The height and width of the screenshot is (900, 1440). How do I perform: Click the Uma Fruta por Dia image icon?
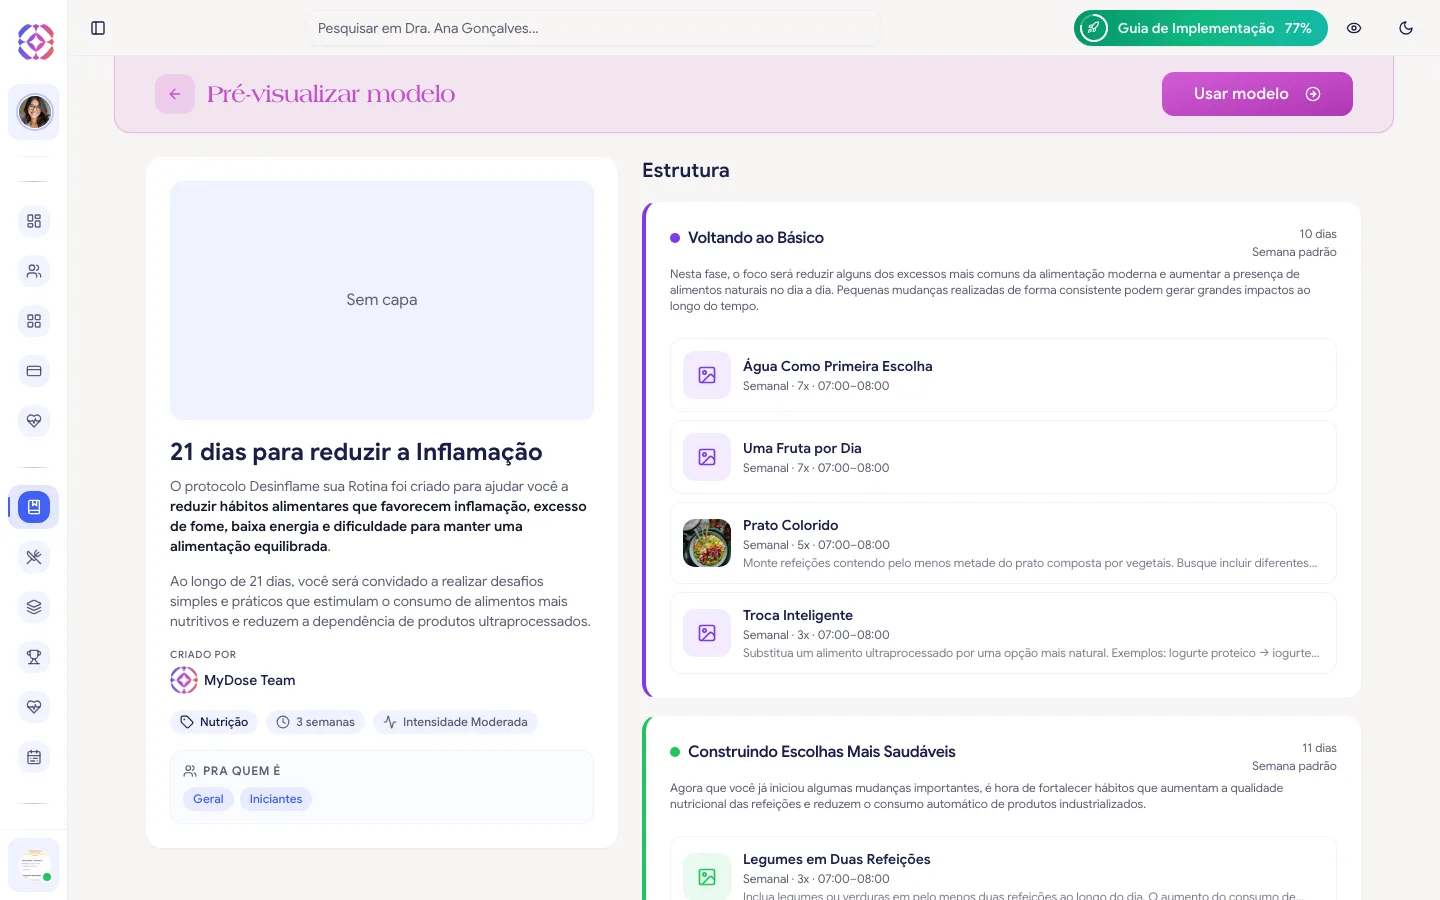tap(707, 457)
